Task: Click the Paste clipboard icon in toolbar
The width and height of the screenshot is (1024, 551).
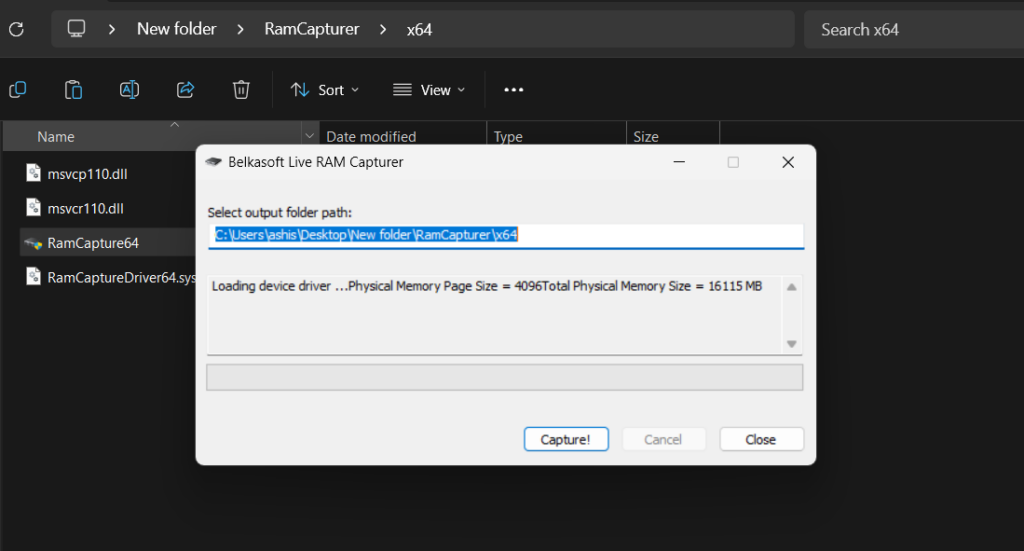Action: [73, 89]
